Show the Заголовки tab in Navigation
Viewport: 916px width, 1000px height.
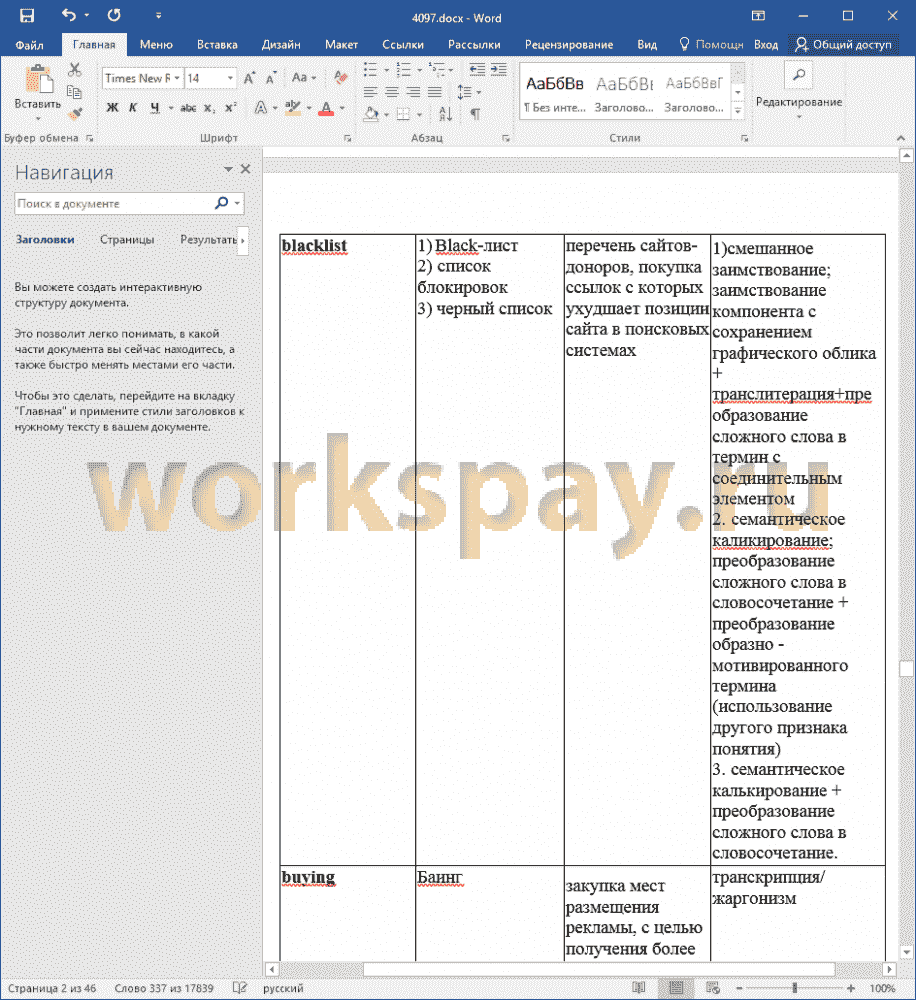point(45,240)
